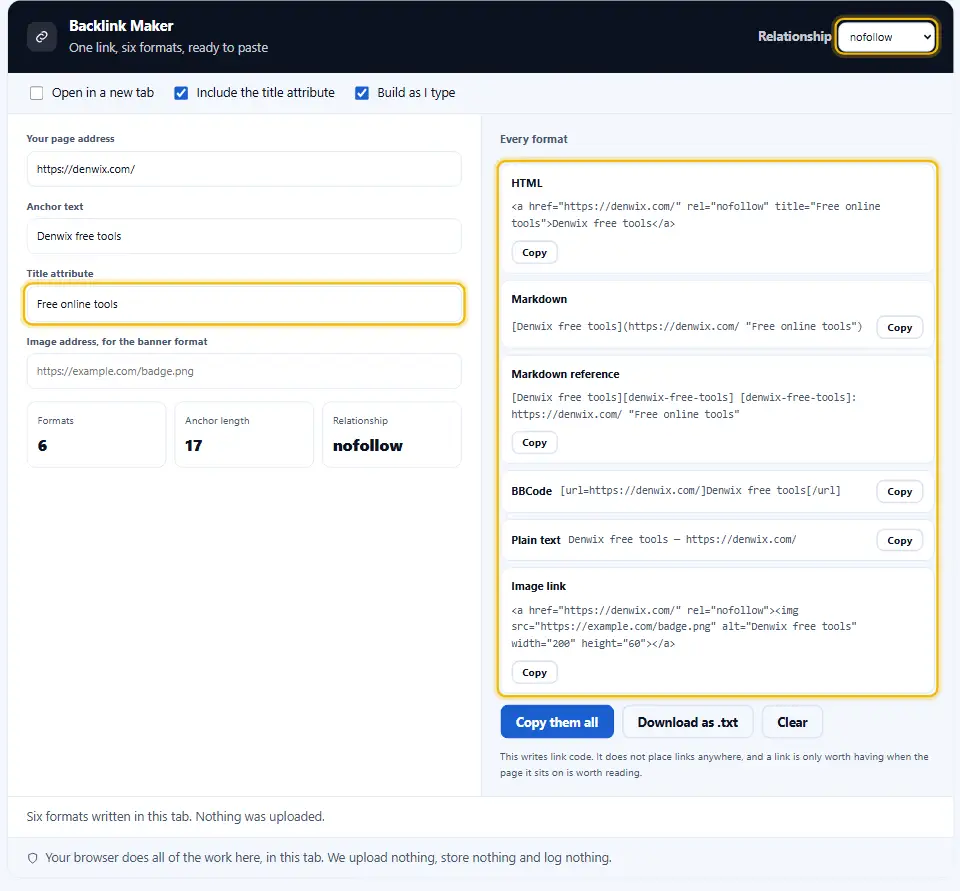The image size is (960, 891).
Task: Enable Open in a new tab checkbox
Action: (x=37, y=93)
